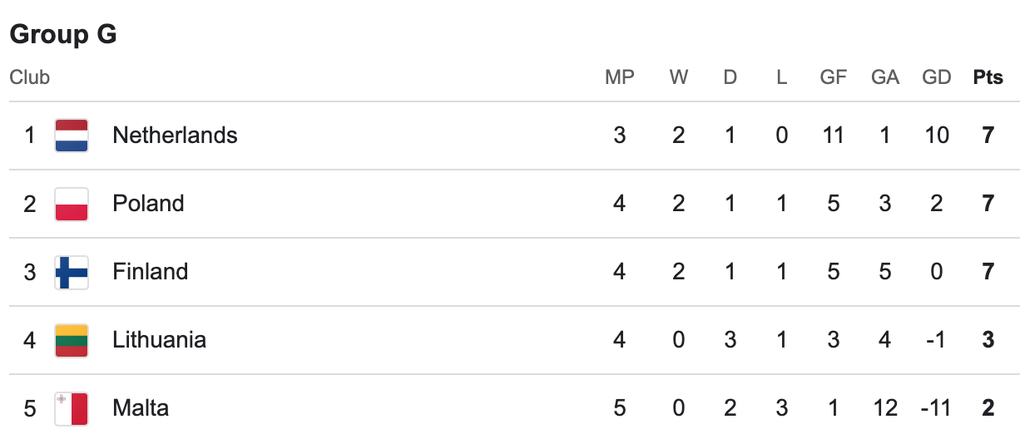This screenshot has height=439, width=1020.
Task: Click the Club column header
Action: (30, 78)
